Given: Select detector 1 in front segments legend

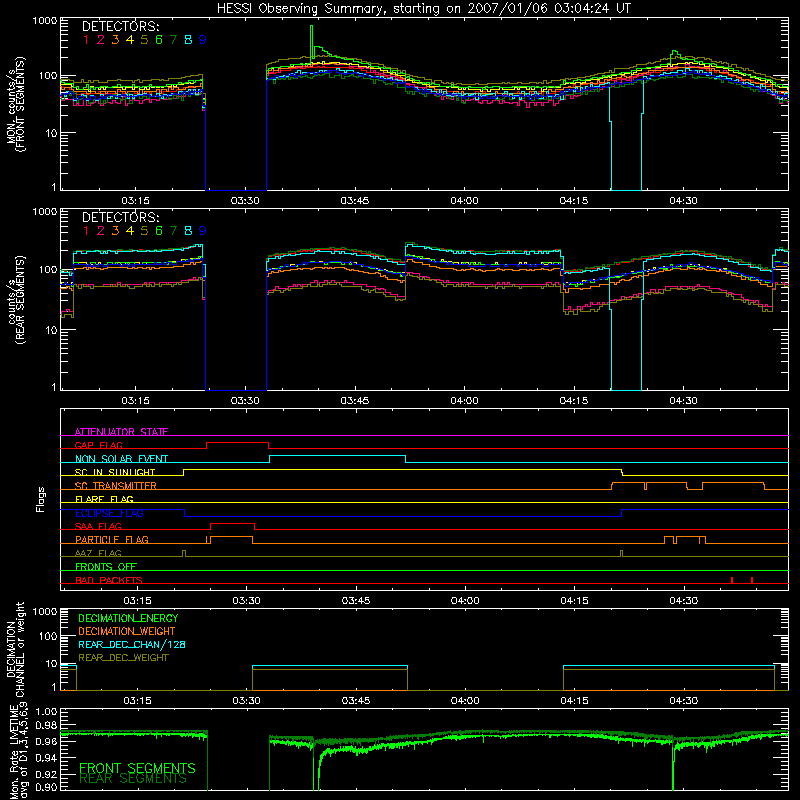Looking at the screenshot, I should (86, 40).
